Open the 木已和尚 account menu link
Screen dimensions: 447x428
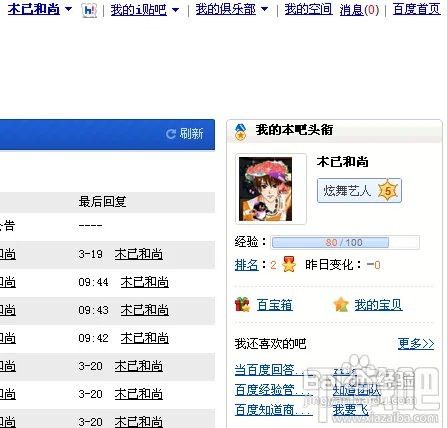[x=34, y=9]
